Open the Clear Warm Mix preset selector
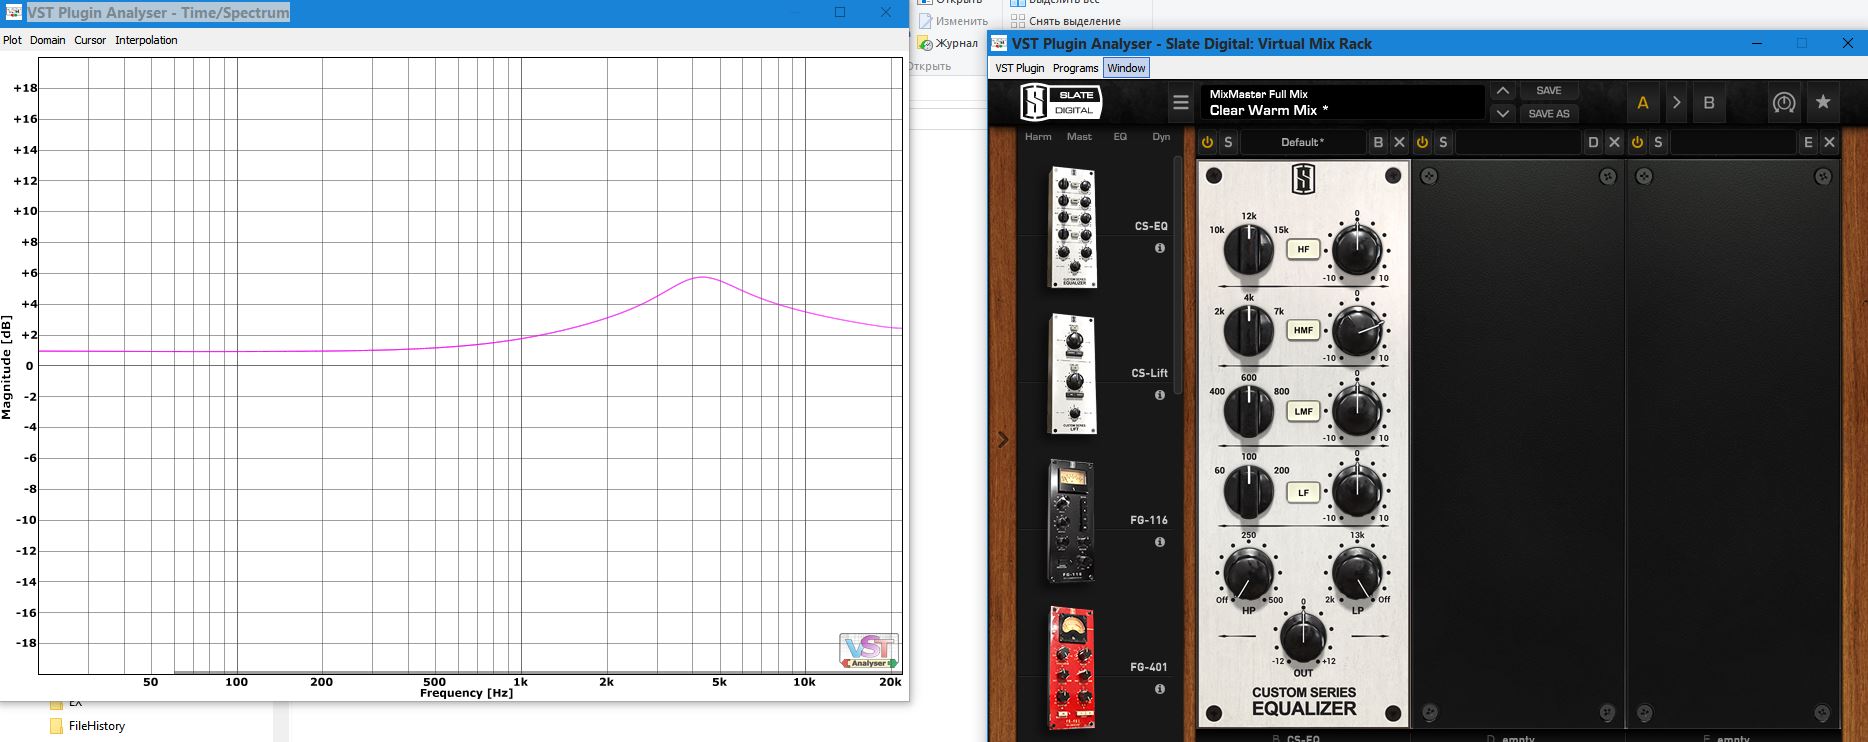This screenshot has height=742, width=1868. point(1342,102)
